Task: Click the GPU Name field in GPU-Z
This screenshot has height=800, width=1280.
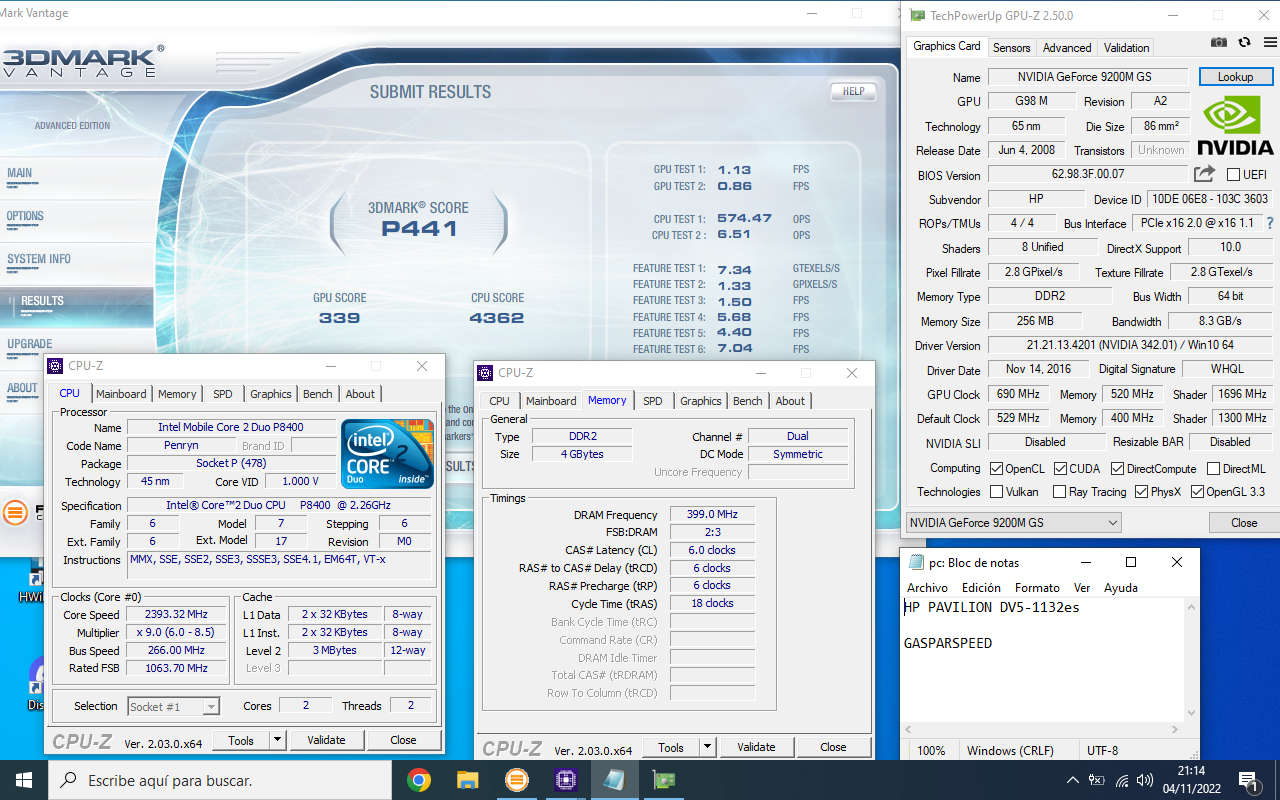Action: point(1088,77)
